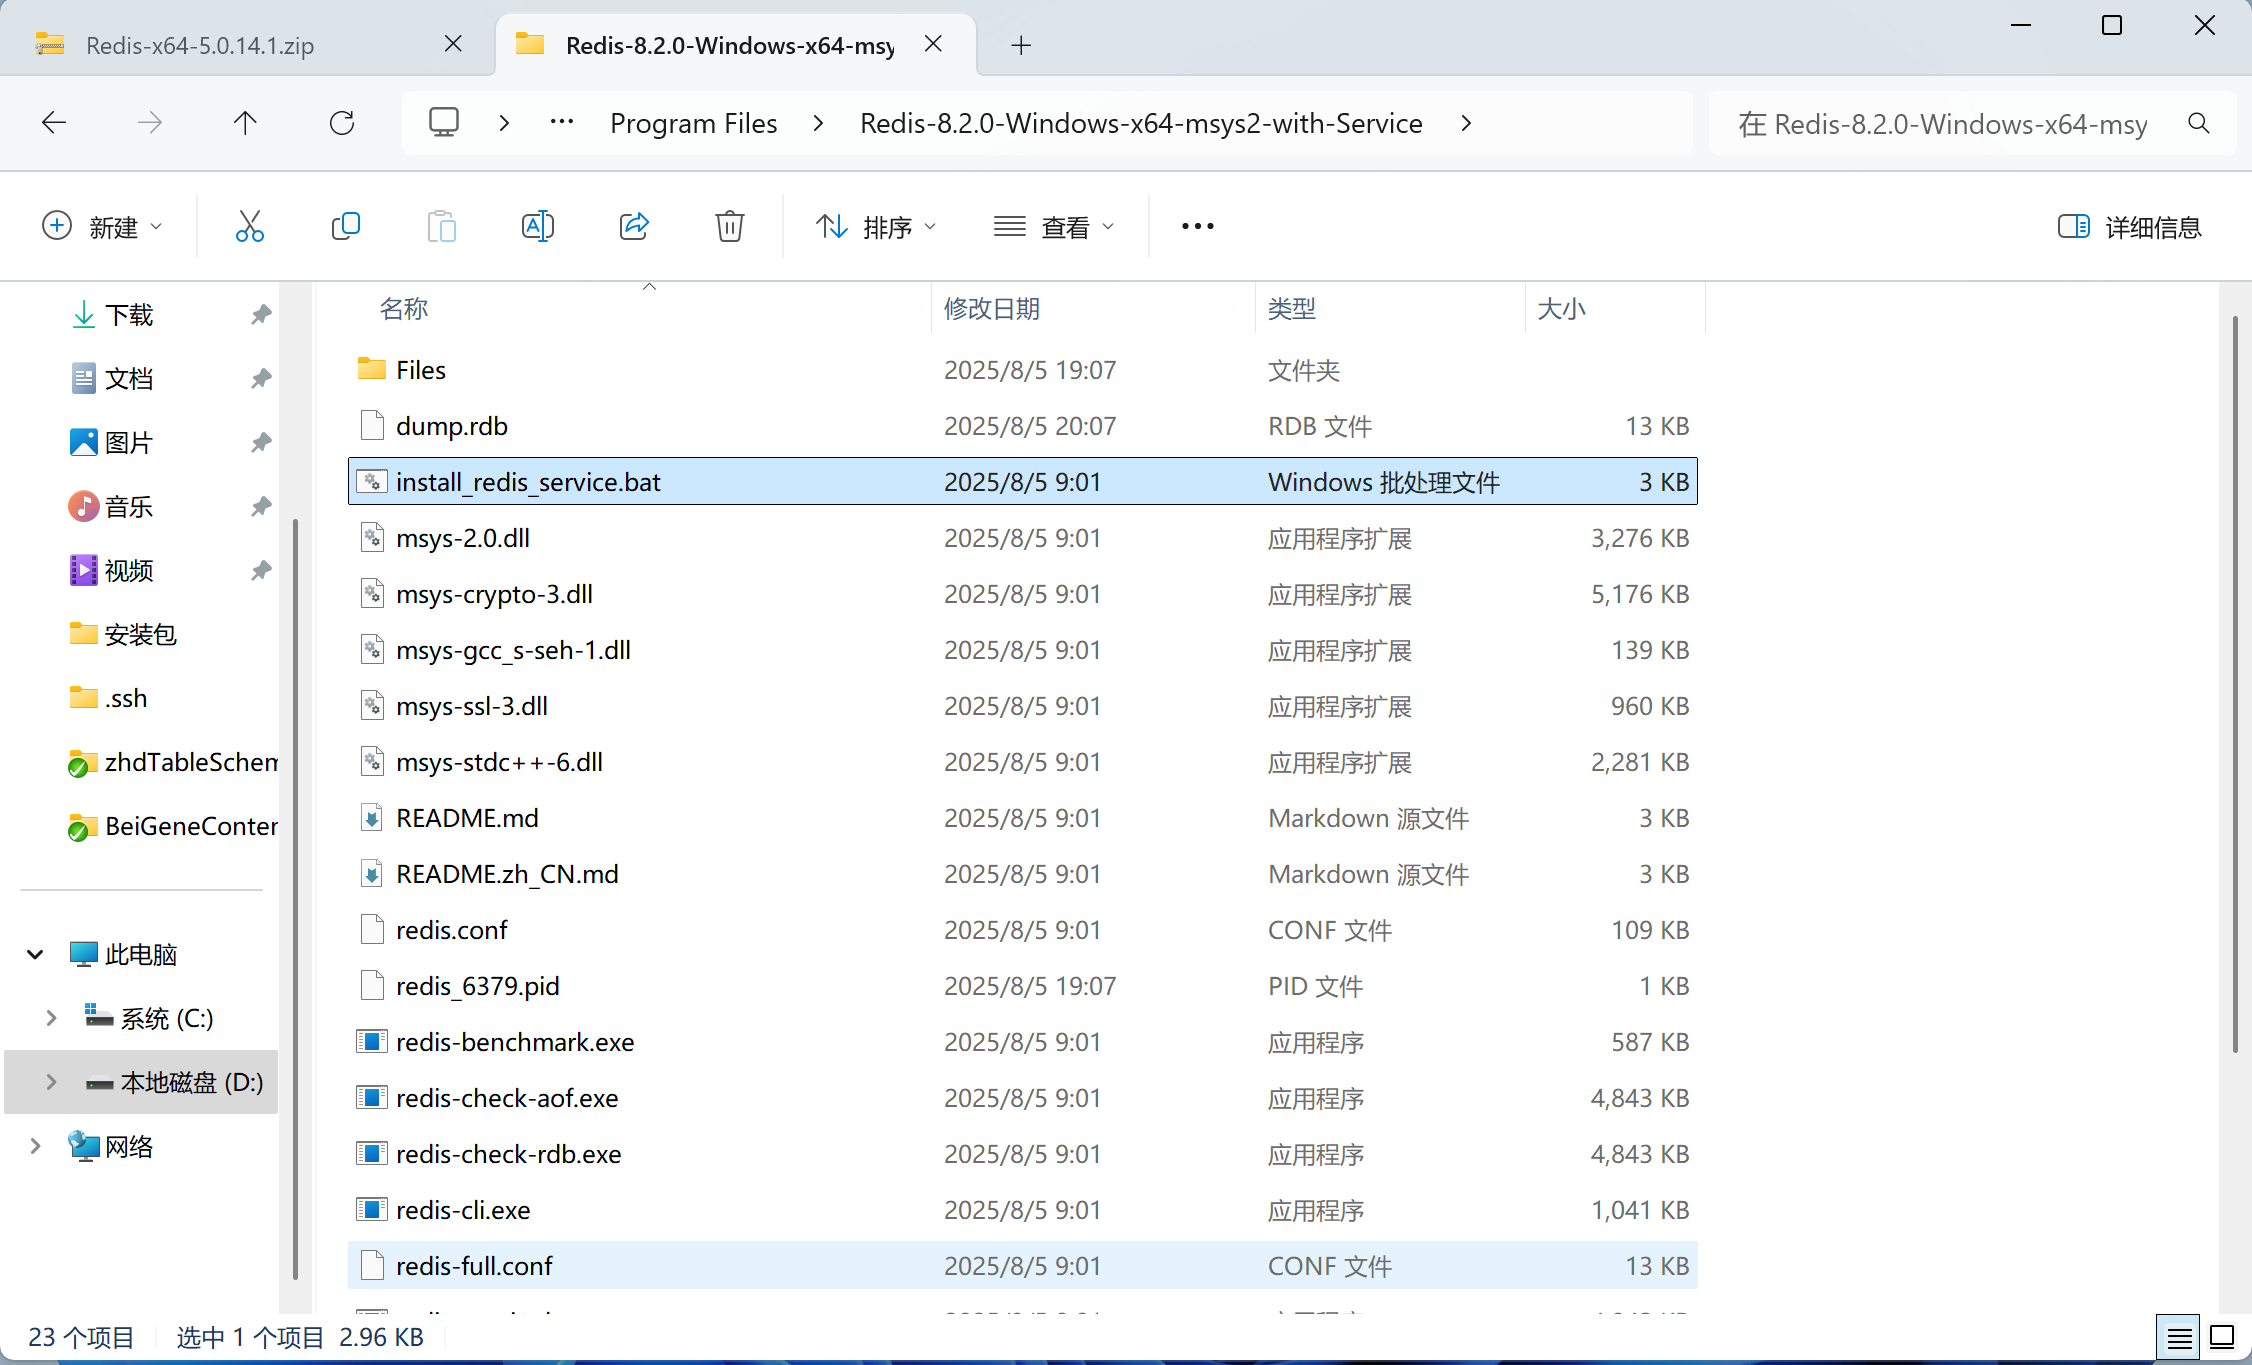Click Program Files in breadcrumb path
This screenshot has width=2252, height=1365.
[694, 123]
